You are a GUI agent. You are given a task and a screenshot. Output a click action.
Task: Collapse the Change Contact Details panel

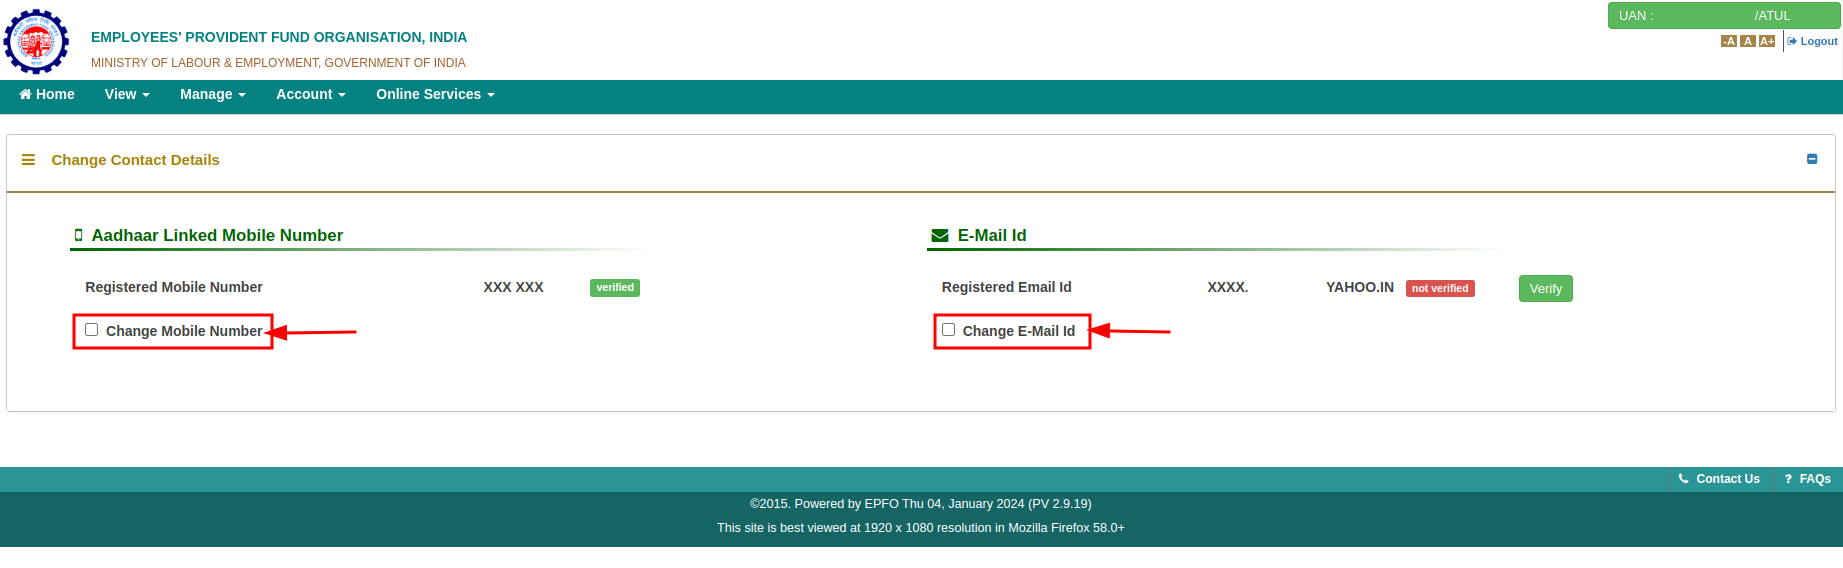pos(1812,159)
